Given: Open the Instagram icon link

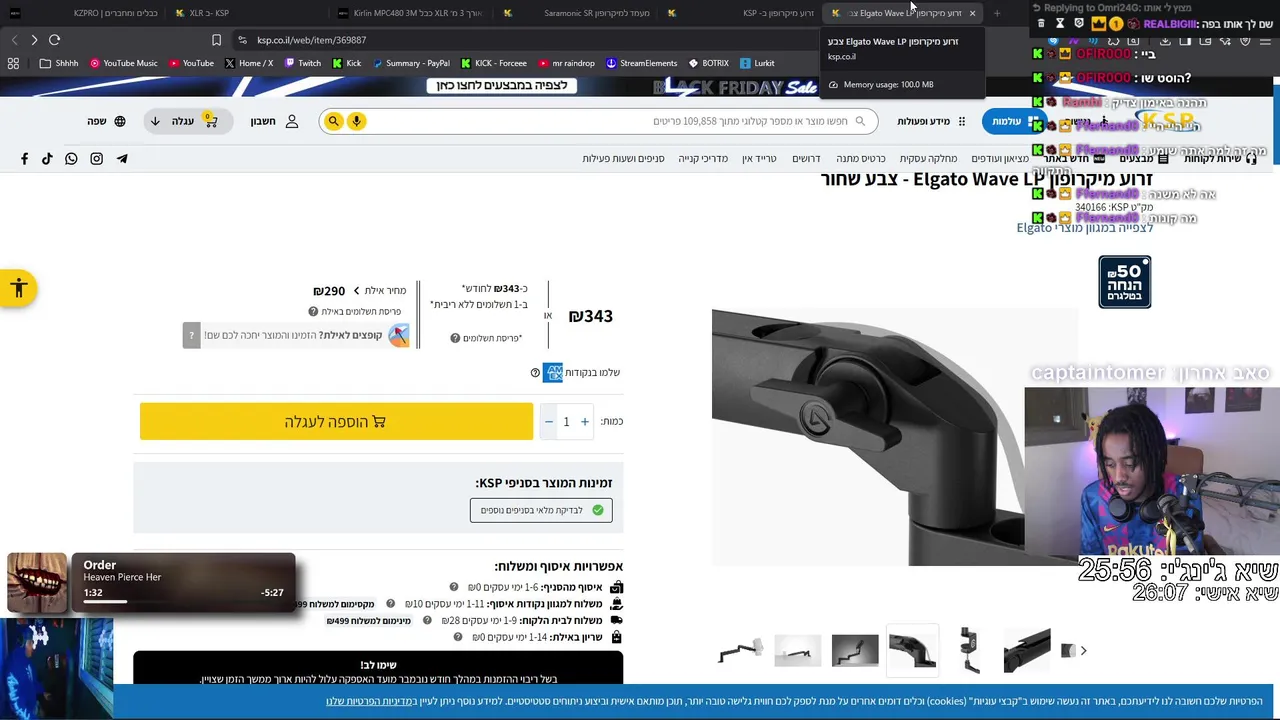Looking at the screenshot, I should point(97,159).
